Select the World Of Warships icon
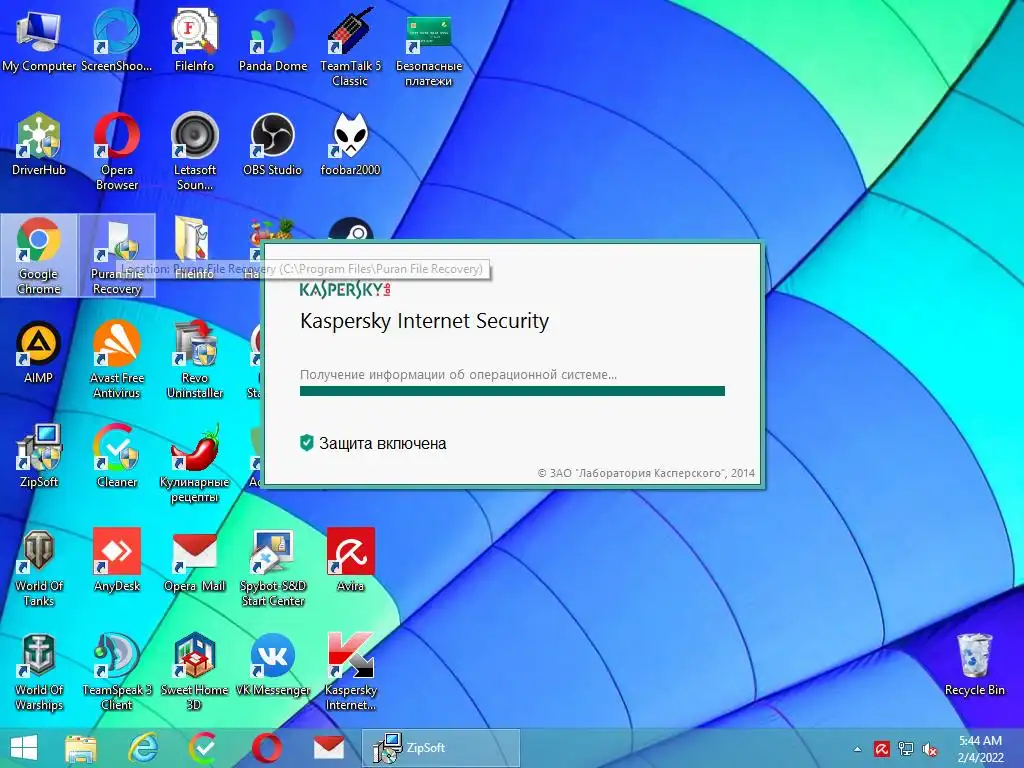 (39, 671)
